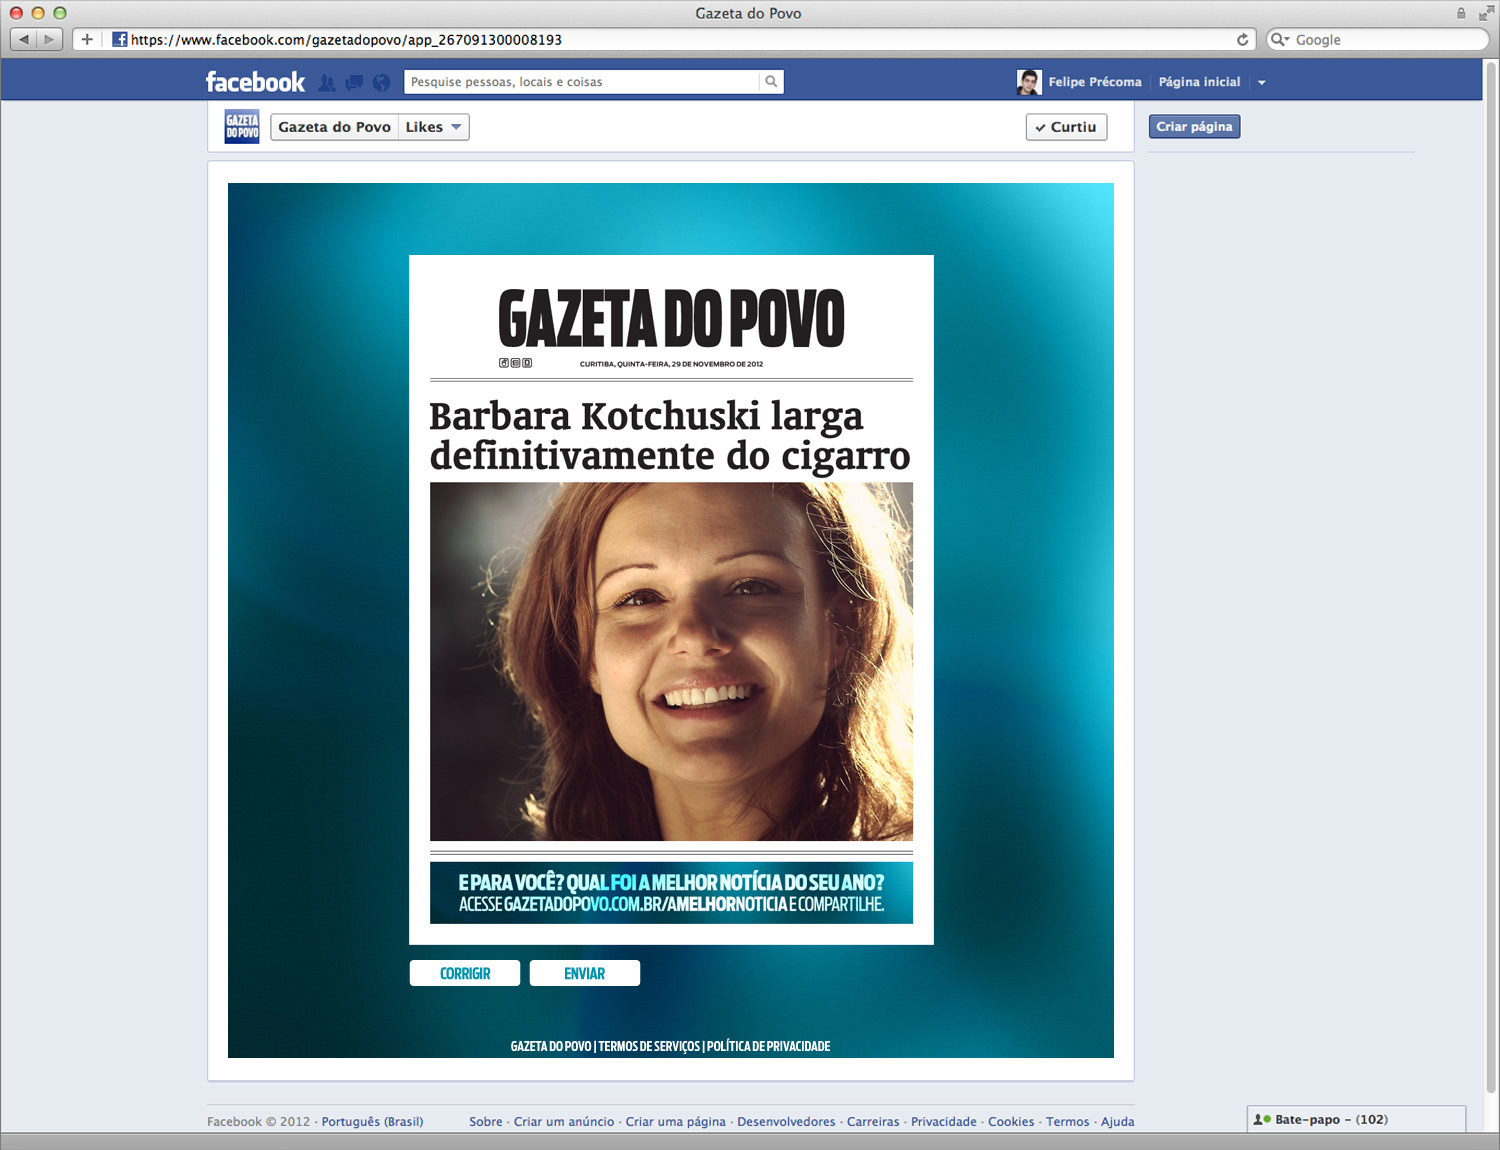1500x1150 pixels.
Task: Click the Google search magnifier icon
Action: [1279, 40]
